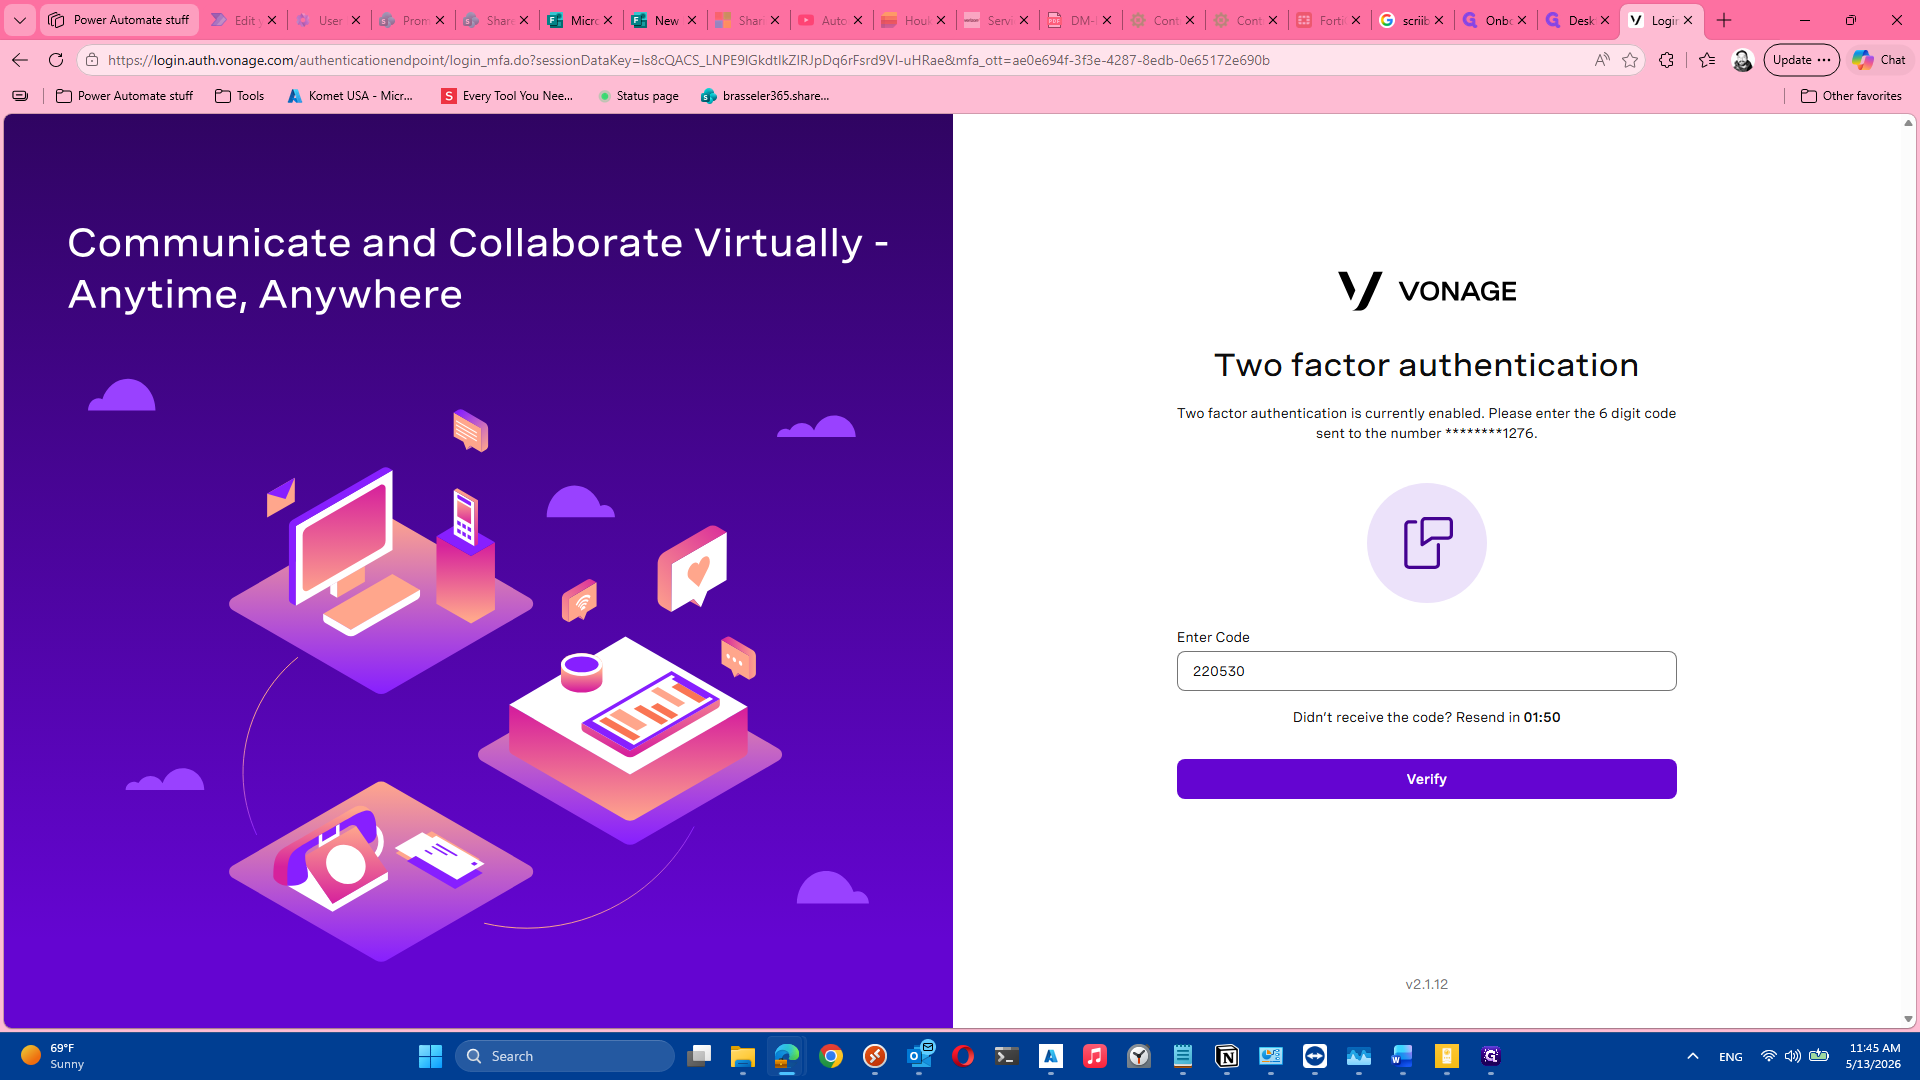Close the active Login tab

pyautogui.click(x=1688, y=20)
